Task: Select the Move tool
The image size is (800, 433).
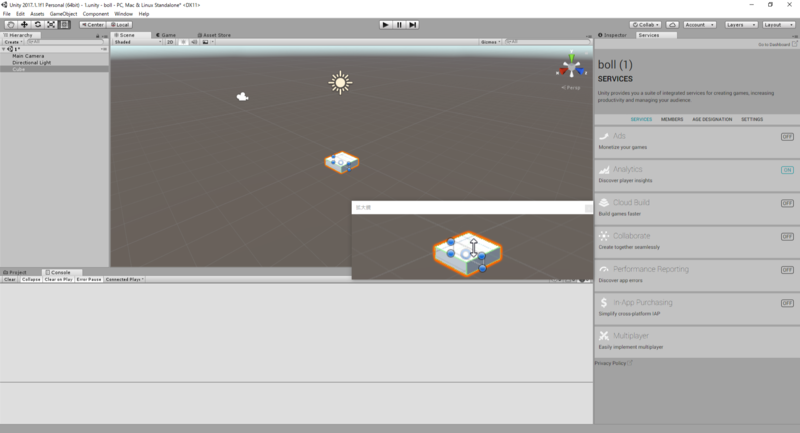Action: (x=24, y=24)
